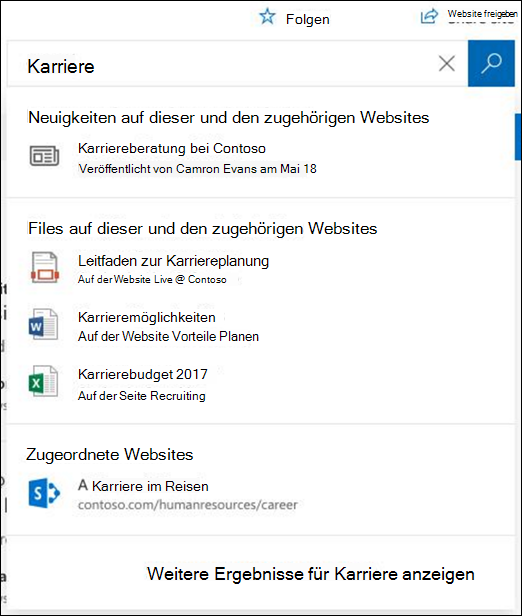Follow the site via Folgen label

click(x=308, y=19)
